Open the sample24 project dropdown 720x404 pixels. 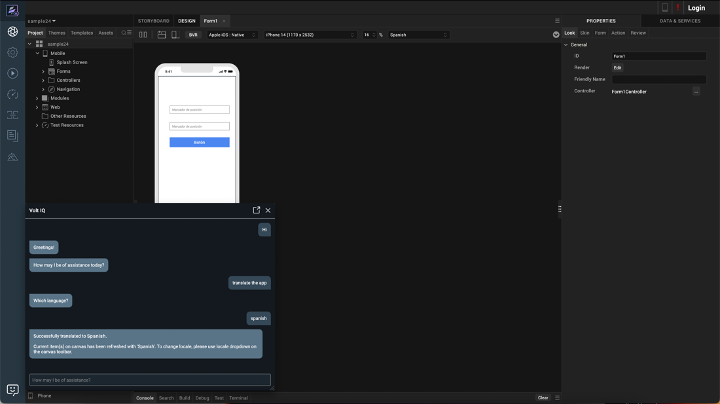pos(42,21)
